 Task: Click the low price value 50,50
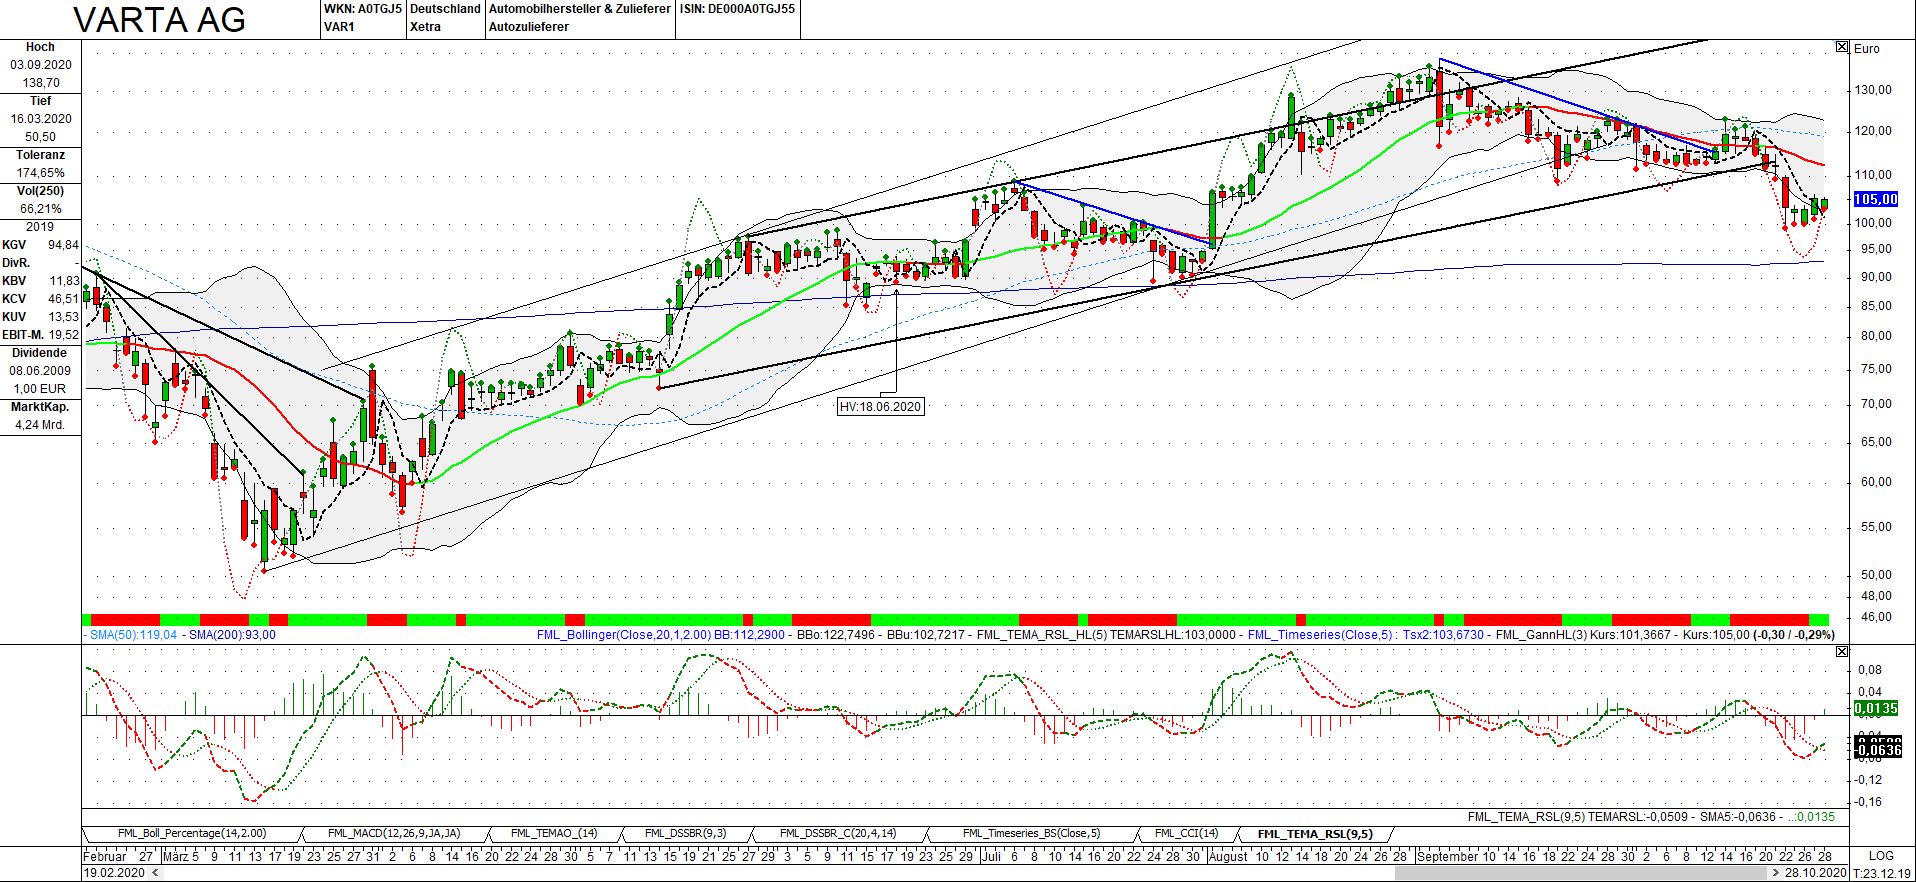tap(41, 137)
